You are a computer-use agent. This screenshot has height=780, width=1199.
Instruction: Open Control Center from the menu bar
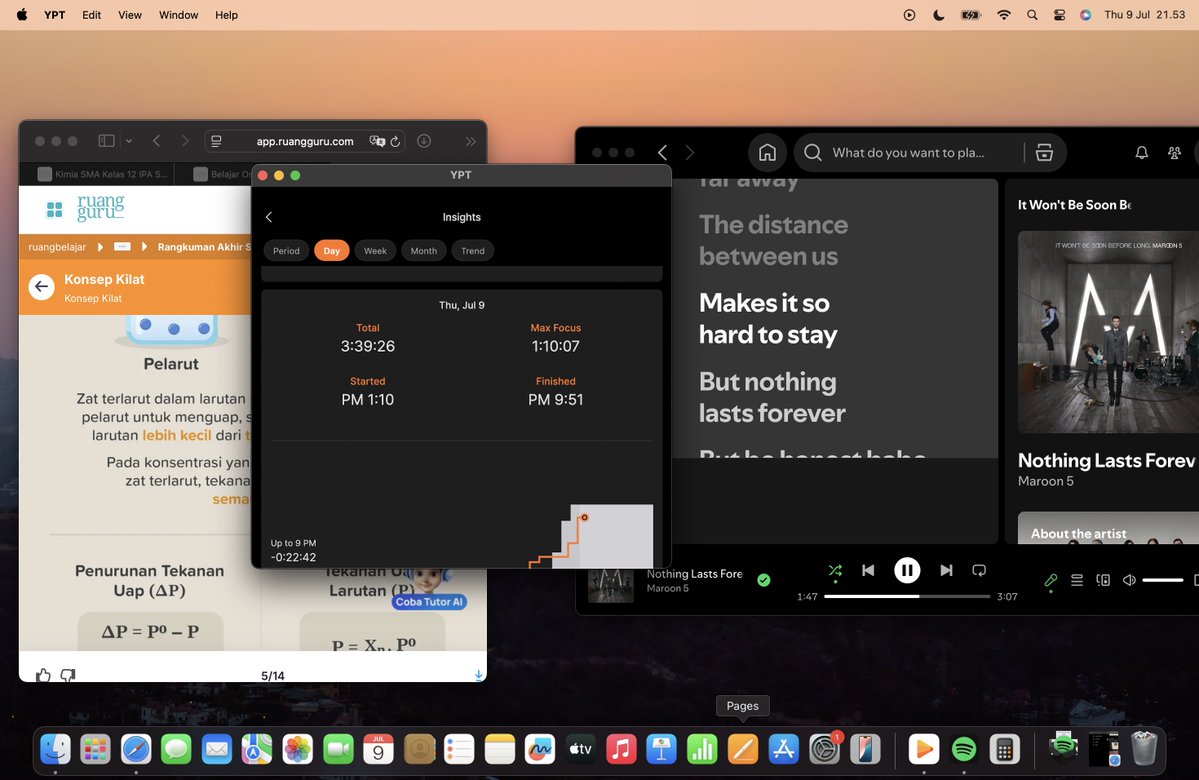pos(1059,15)
